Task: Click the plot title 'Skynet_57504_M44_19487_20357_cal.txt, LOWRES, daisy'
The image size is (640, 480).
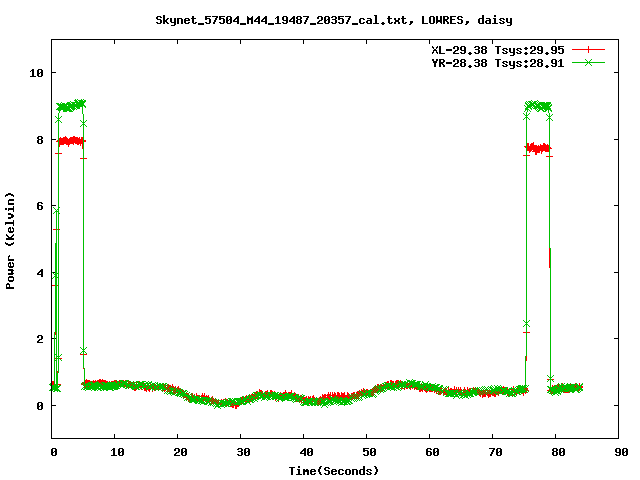Action: [x=334, y=20]
